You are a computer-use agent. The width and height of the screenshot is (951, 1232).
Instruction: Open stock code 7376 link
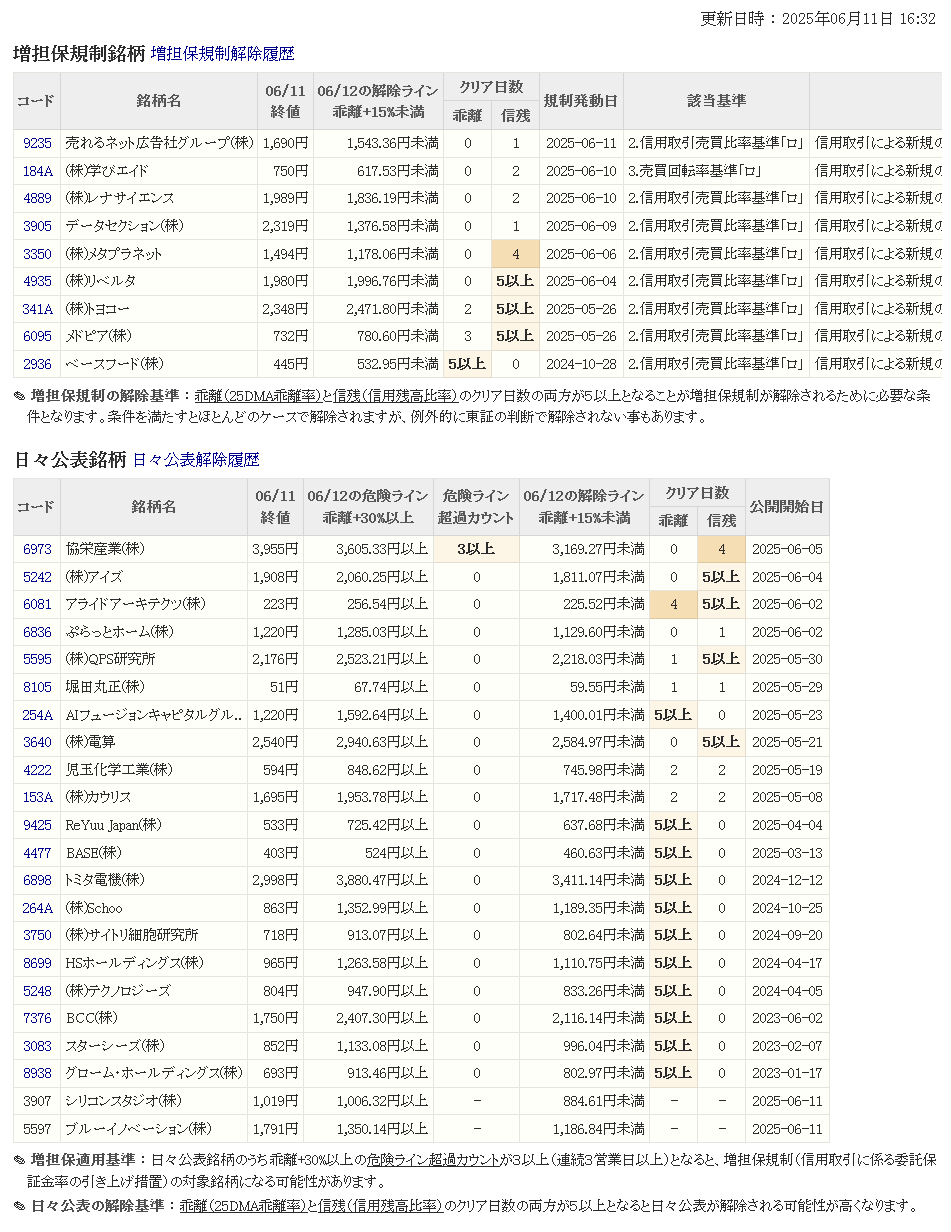[37, 1018]
